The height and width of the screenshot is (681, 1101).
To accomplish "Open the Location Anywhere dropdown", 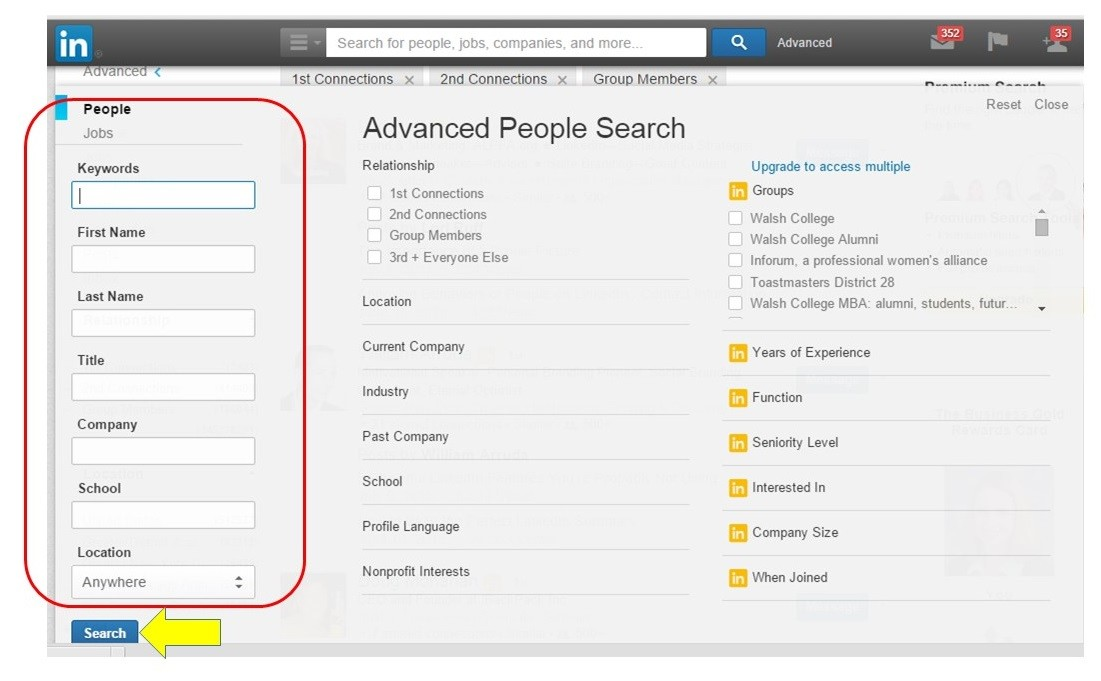I will point(163,582).
